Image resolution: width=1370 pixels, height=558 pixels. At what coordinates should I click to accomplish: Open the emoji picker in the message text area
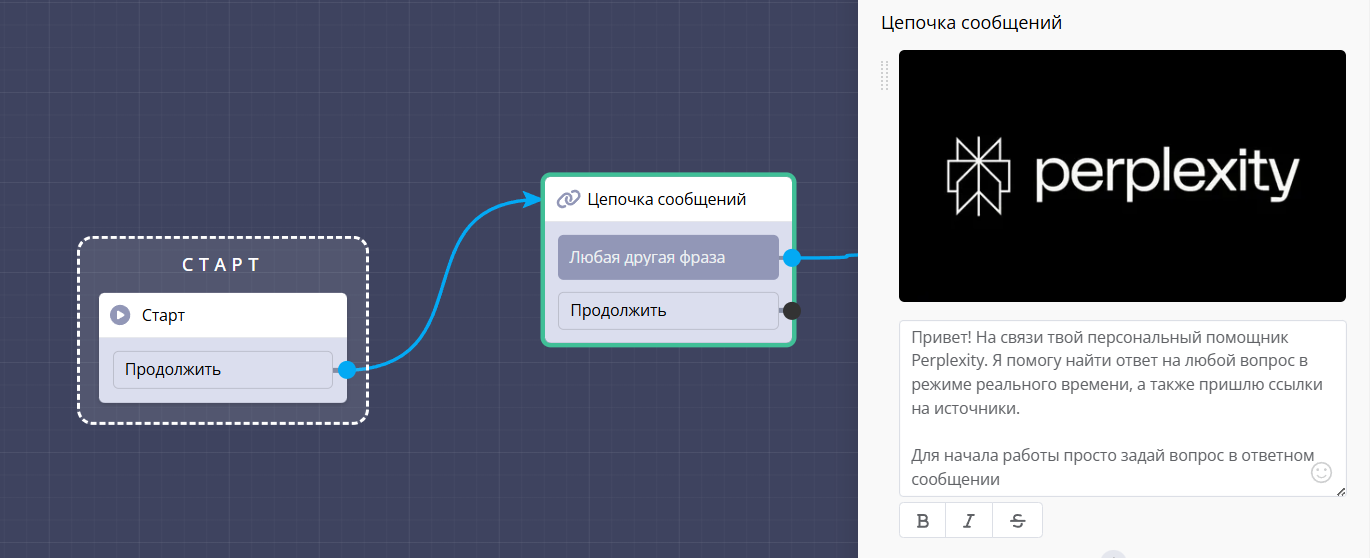coord(1321,472)
